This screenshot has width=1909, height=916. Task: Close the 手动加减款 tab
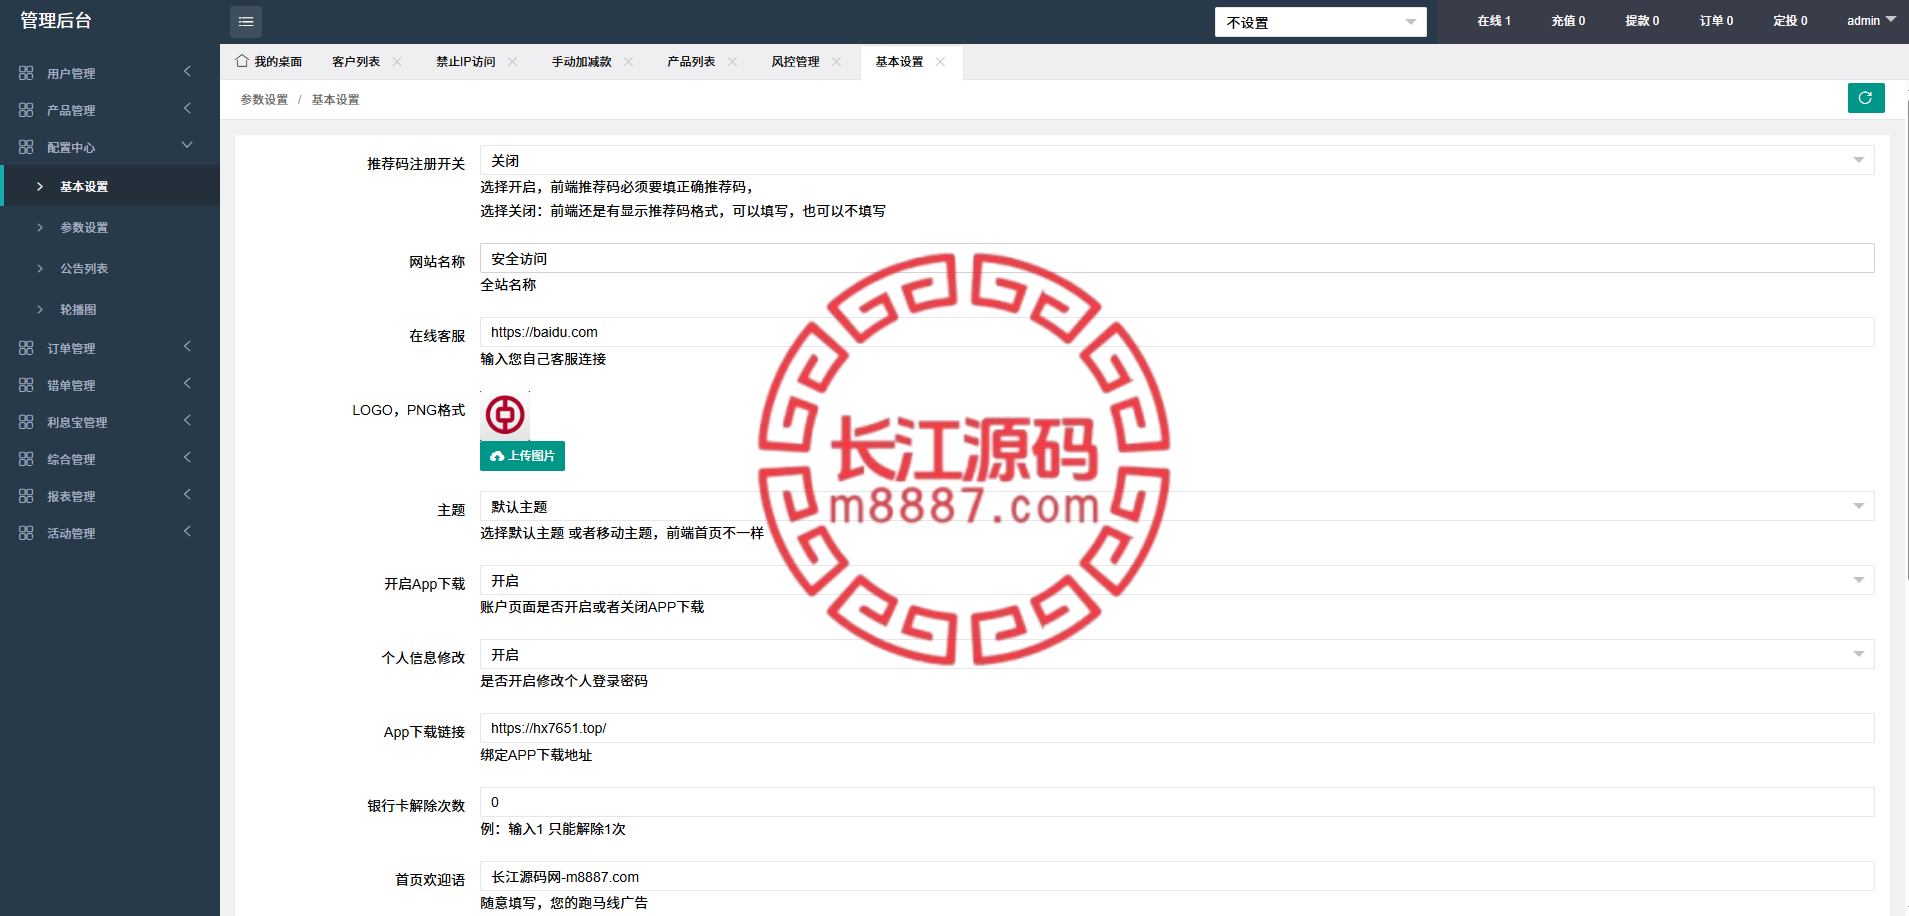629,62
